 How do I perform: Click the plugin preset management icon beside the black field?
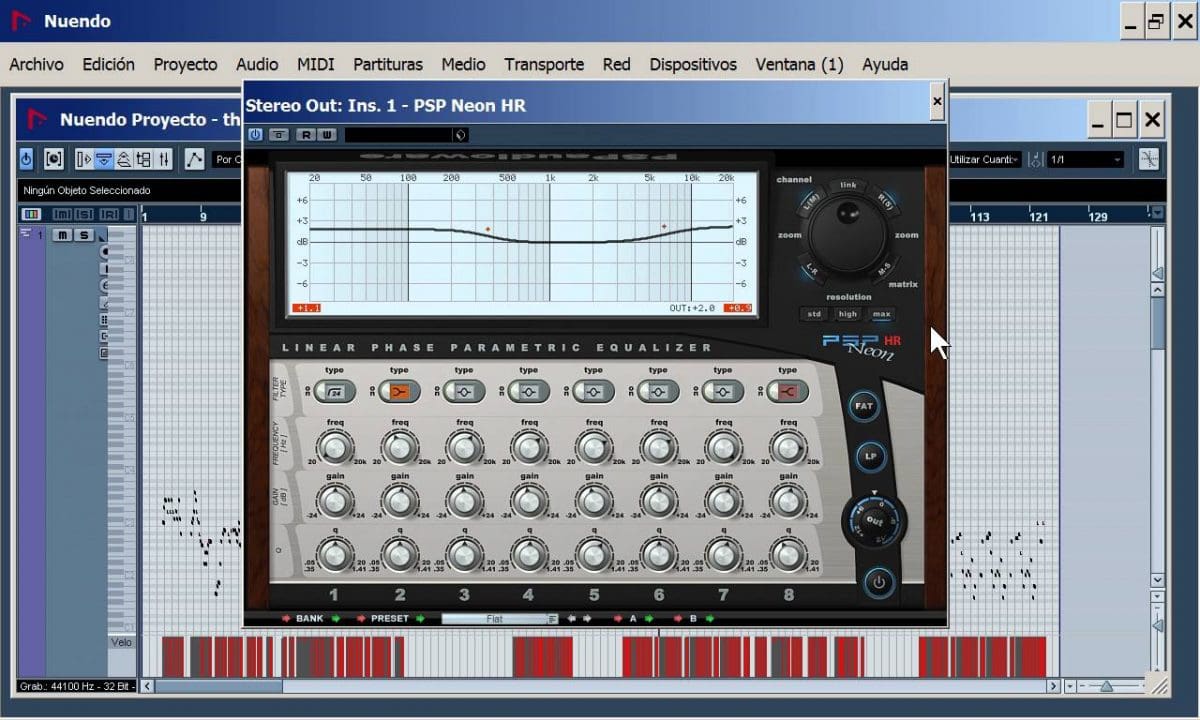tap(460, 135)
